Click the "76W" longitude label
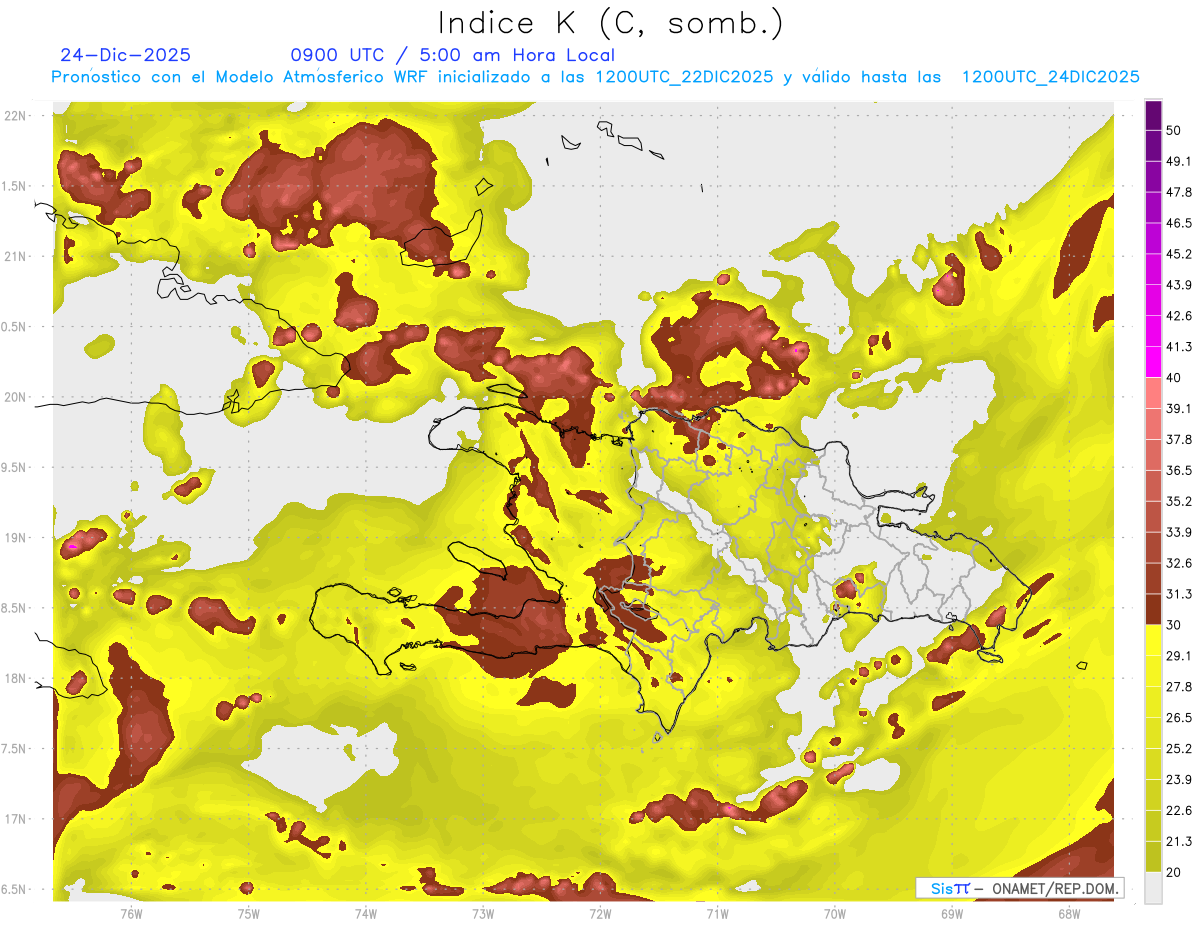1200x927 pixels. point(131,913)
